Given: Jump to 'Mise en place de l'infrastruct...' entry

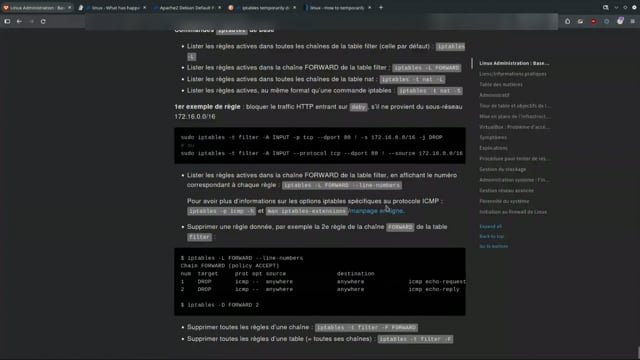Looking at the screenshot, I should [x=515, y=116].
